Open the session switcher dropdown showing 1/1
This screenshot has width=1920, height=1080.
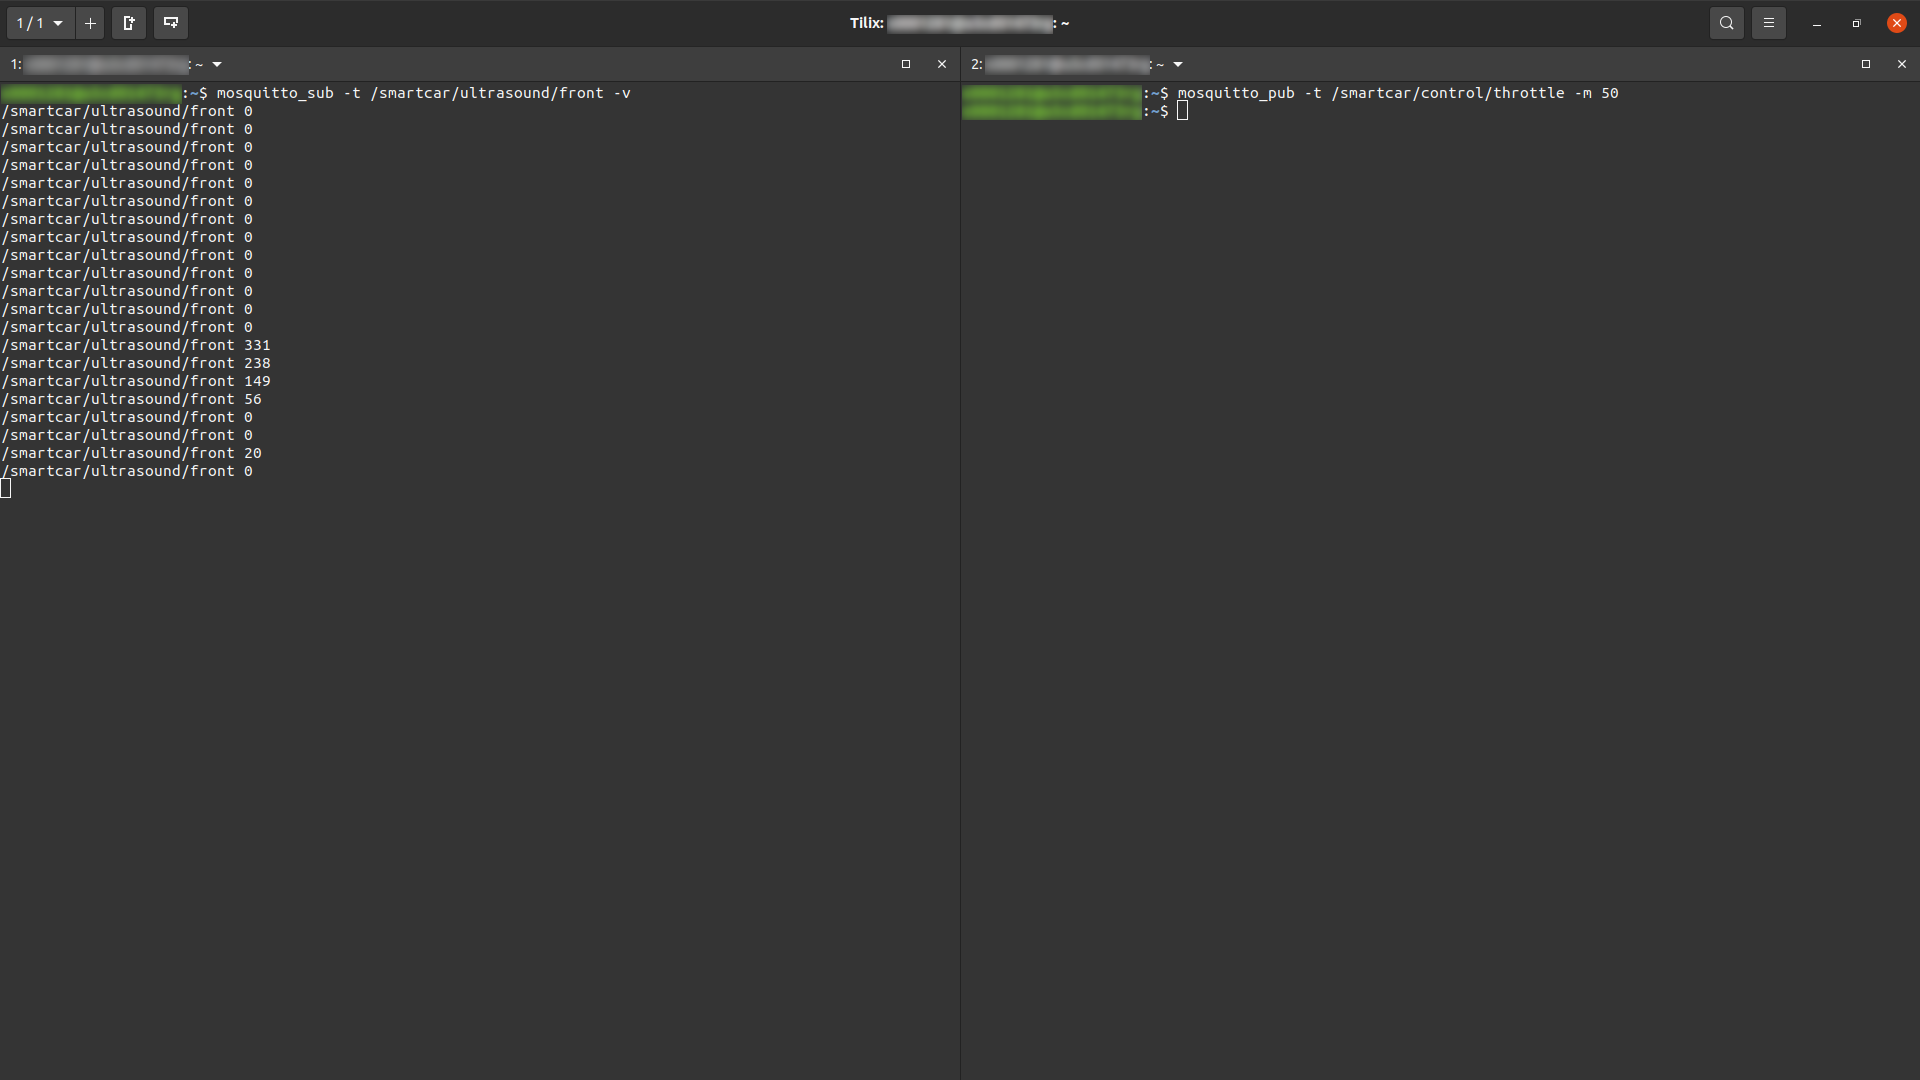pos(40,23)
